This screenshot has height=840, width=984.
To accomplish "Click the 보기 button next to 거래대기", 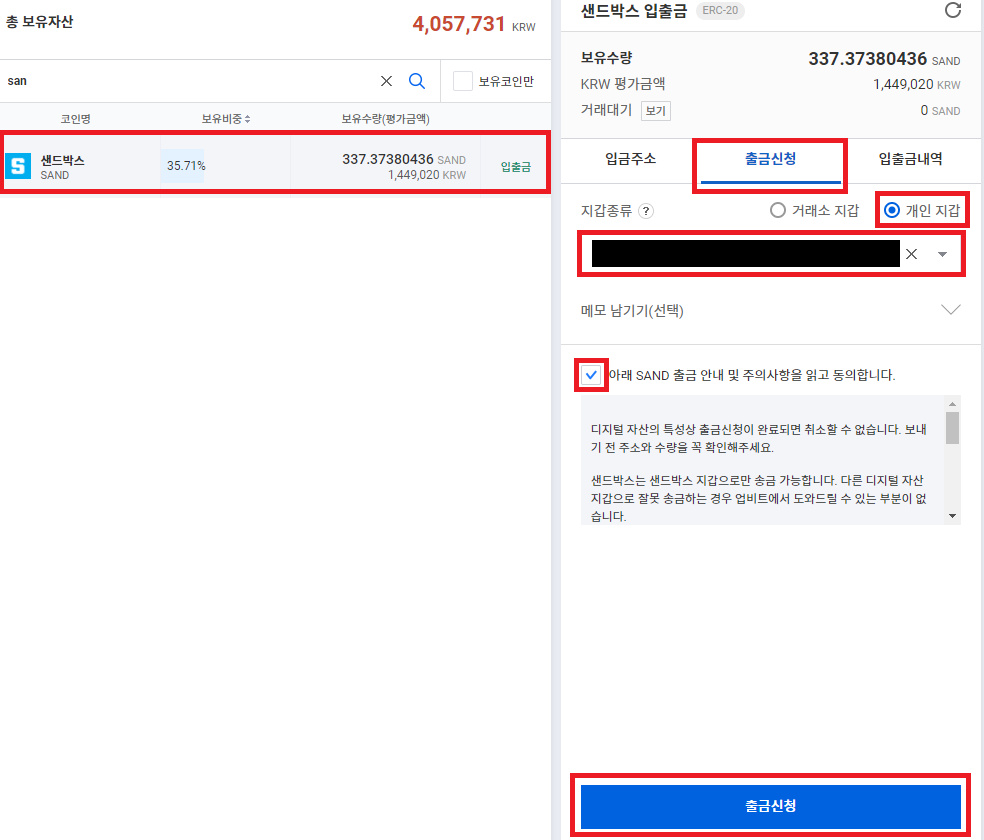I will [x=656, y=110].
